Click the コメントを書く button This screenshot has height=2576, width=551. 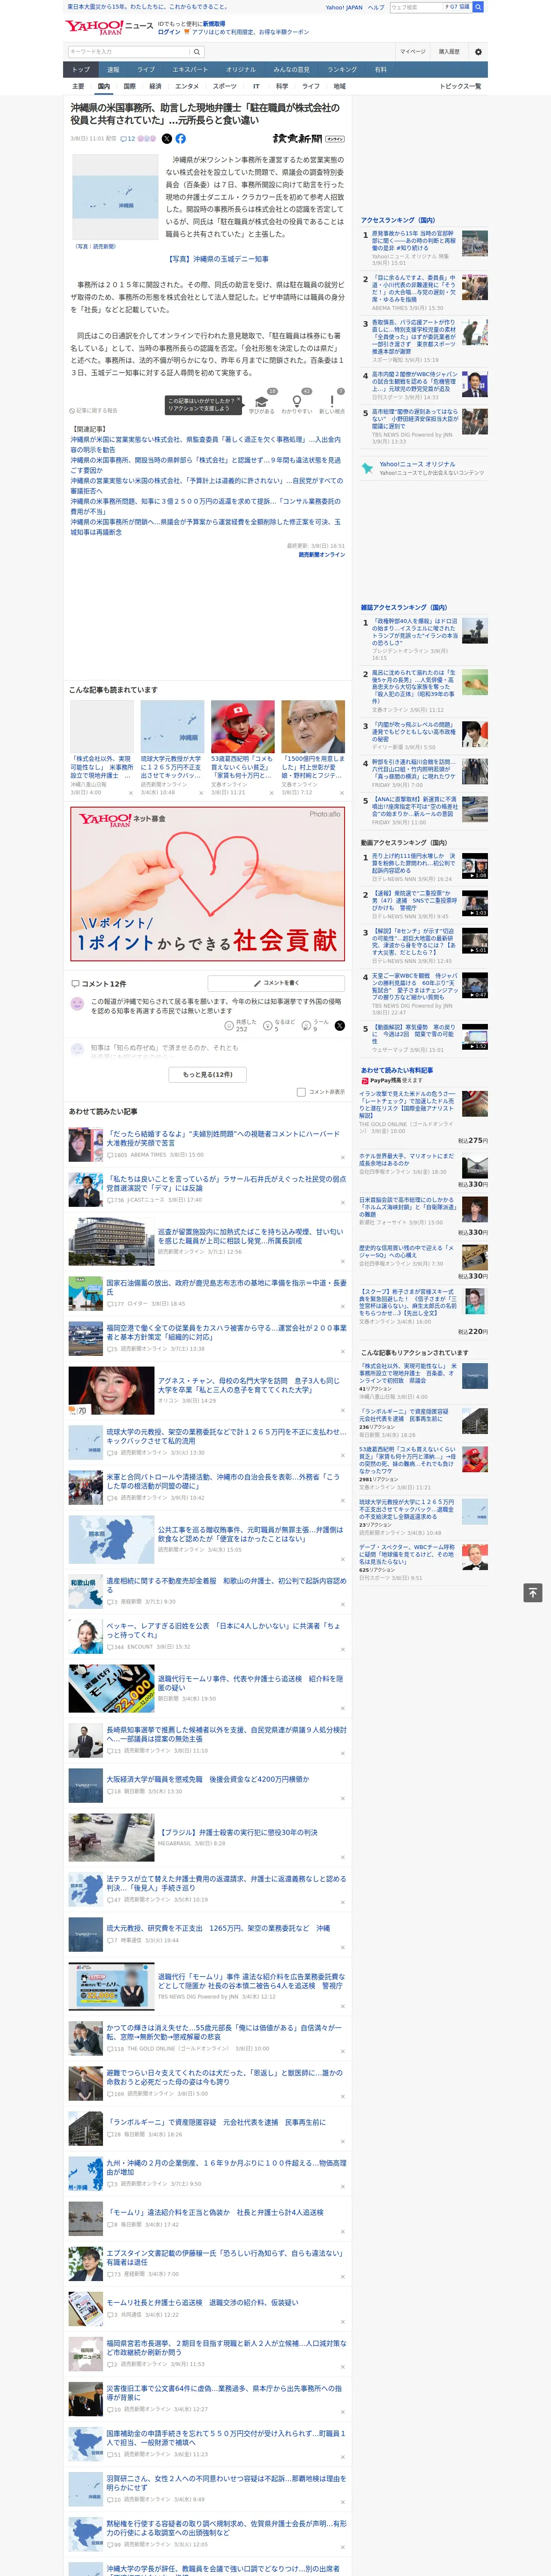[x=277, y=983]
